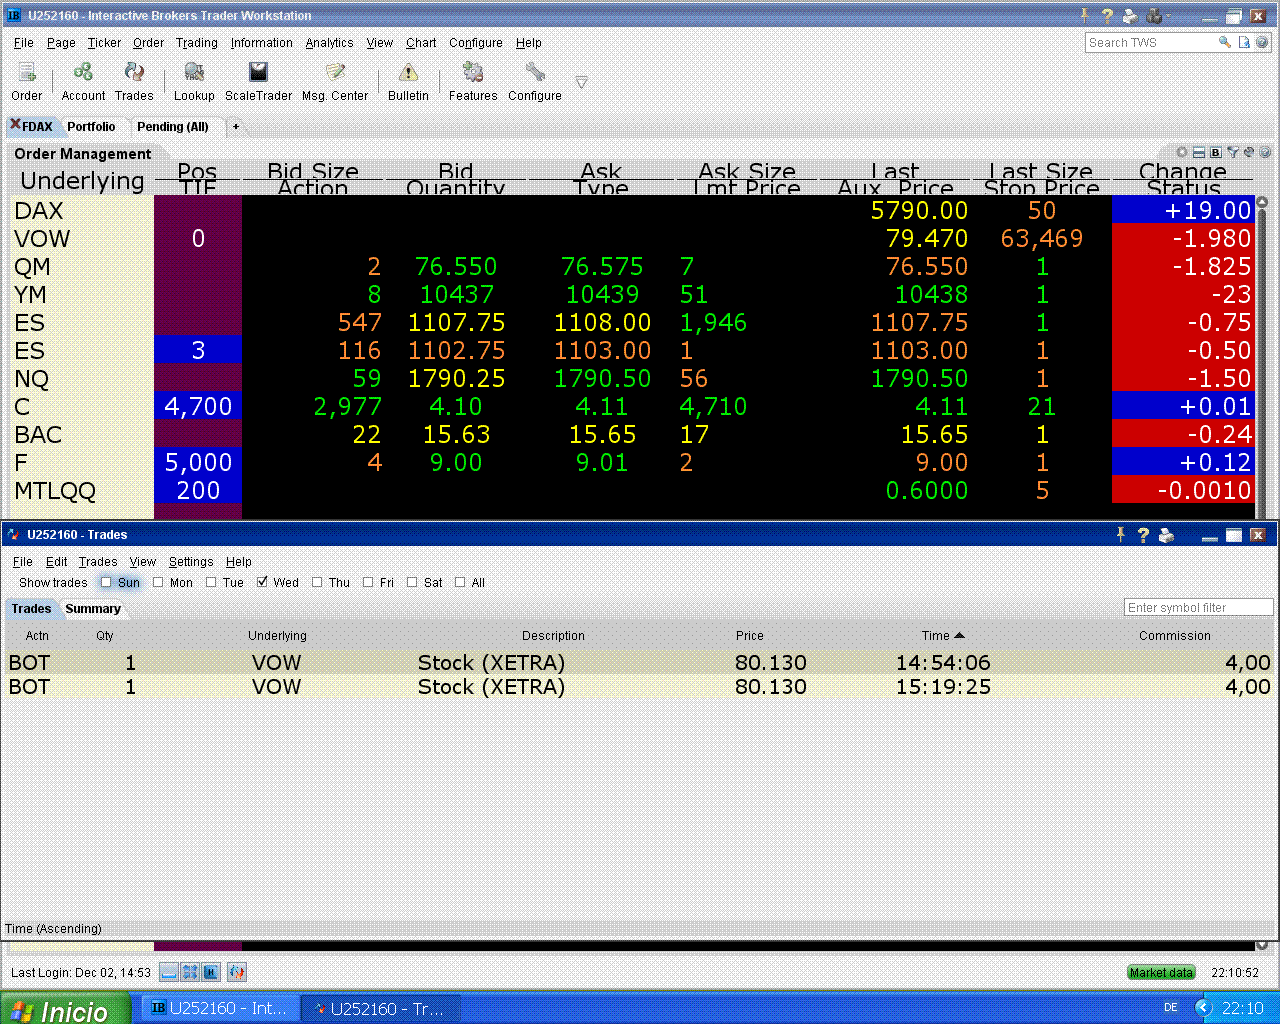Click the four-arrows status bar icon
The width and height of the screenshot is (1280, 1024).
pyautogui.click(x=190, y=972)
